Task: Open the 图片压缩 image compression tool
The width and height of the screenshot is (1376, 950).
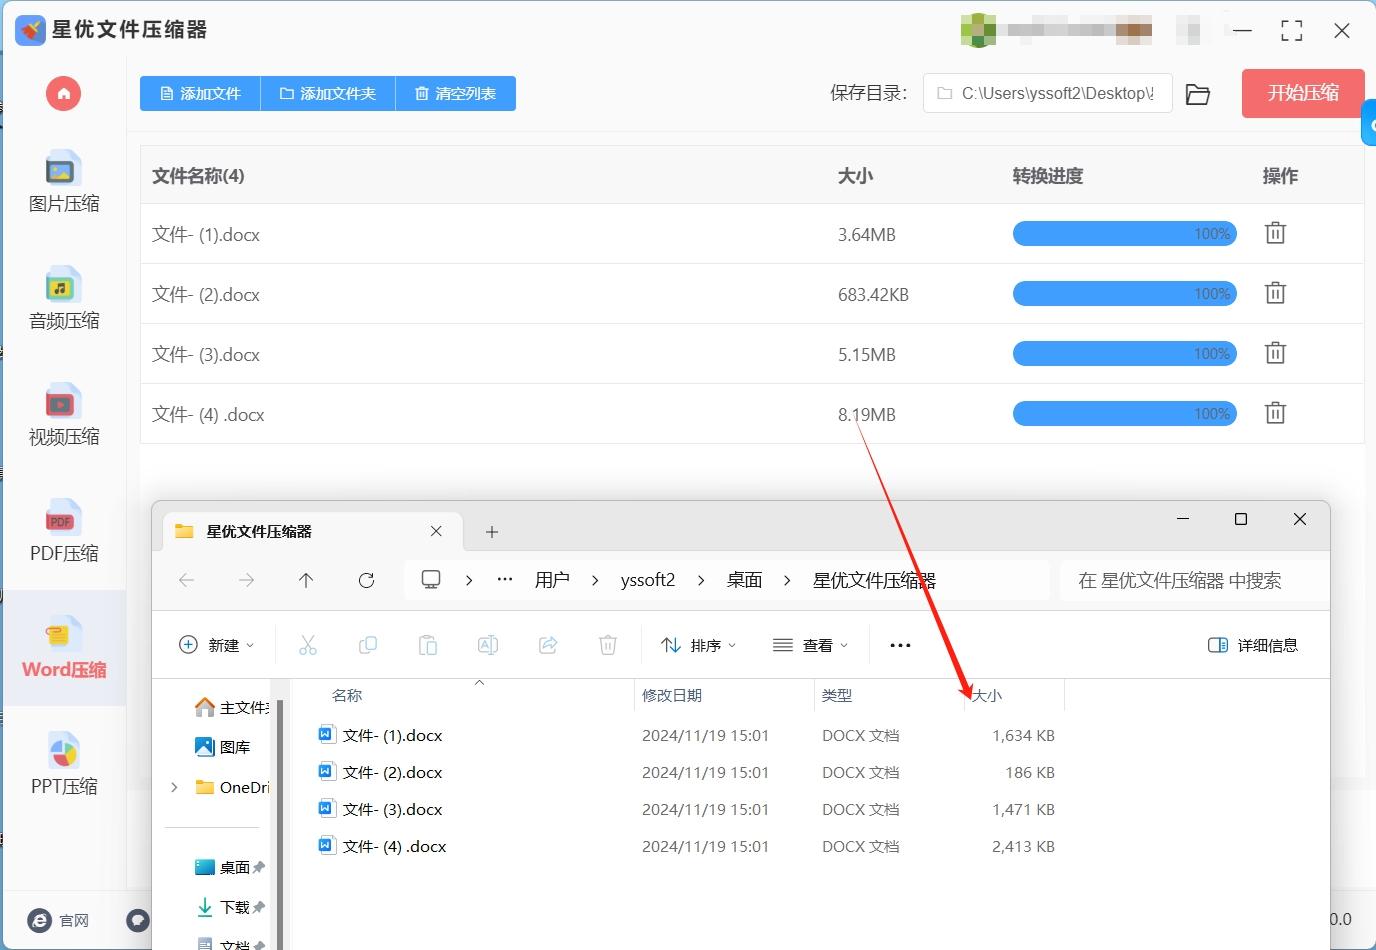Action: tap(63, 182)
